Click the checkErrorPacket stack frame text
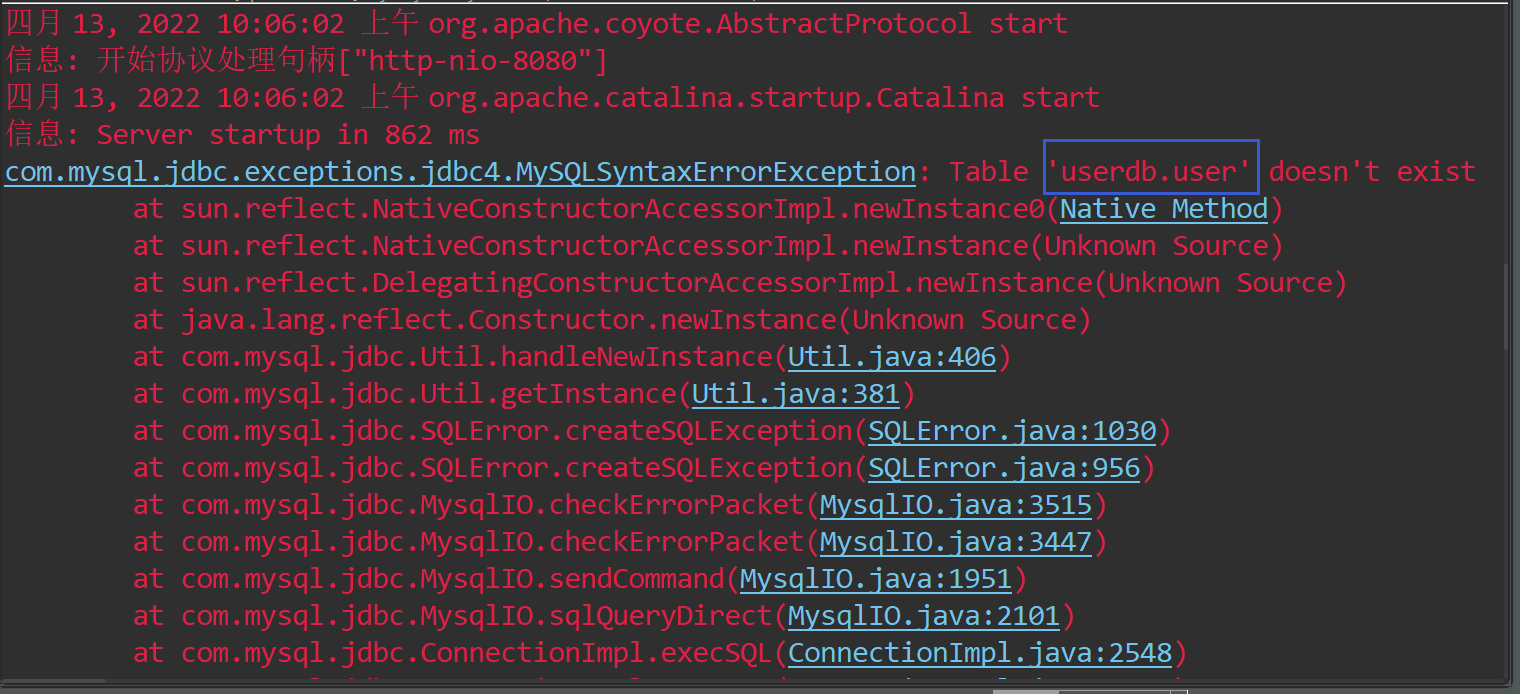The width and height of the screenshot is (1520, 694). 480,504
